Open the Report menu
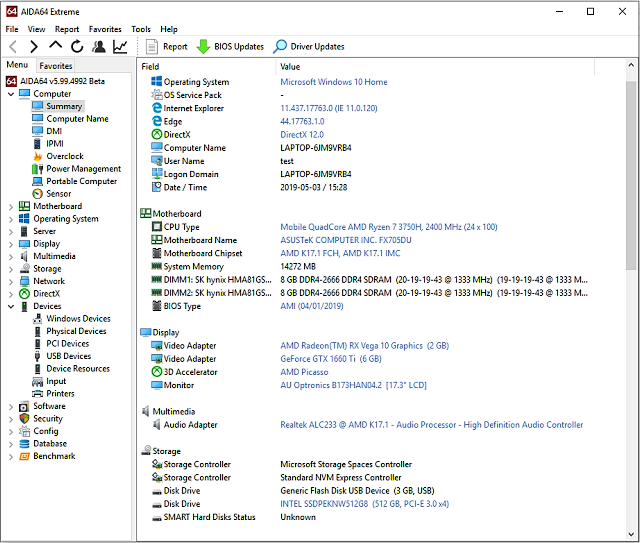640x543 pixels. [x=67, y=29]
